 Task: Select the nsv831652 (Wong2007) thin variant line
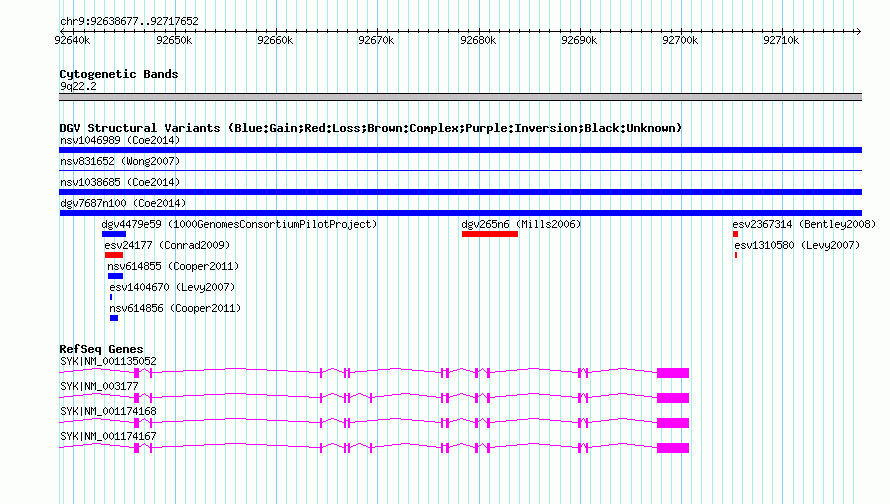(x=460, y=170)
